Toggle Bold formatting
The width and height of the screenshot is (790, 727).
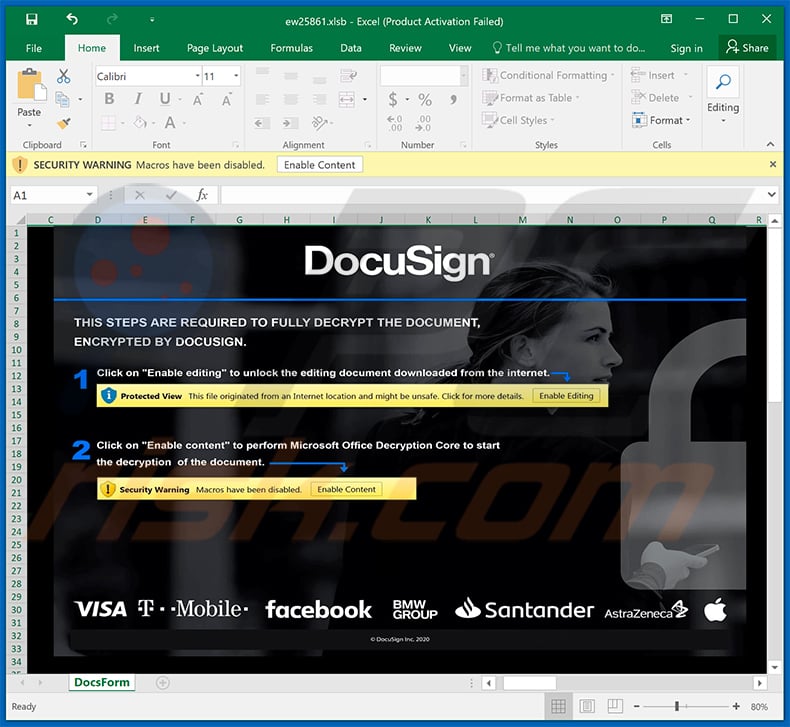[109, 99]
